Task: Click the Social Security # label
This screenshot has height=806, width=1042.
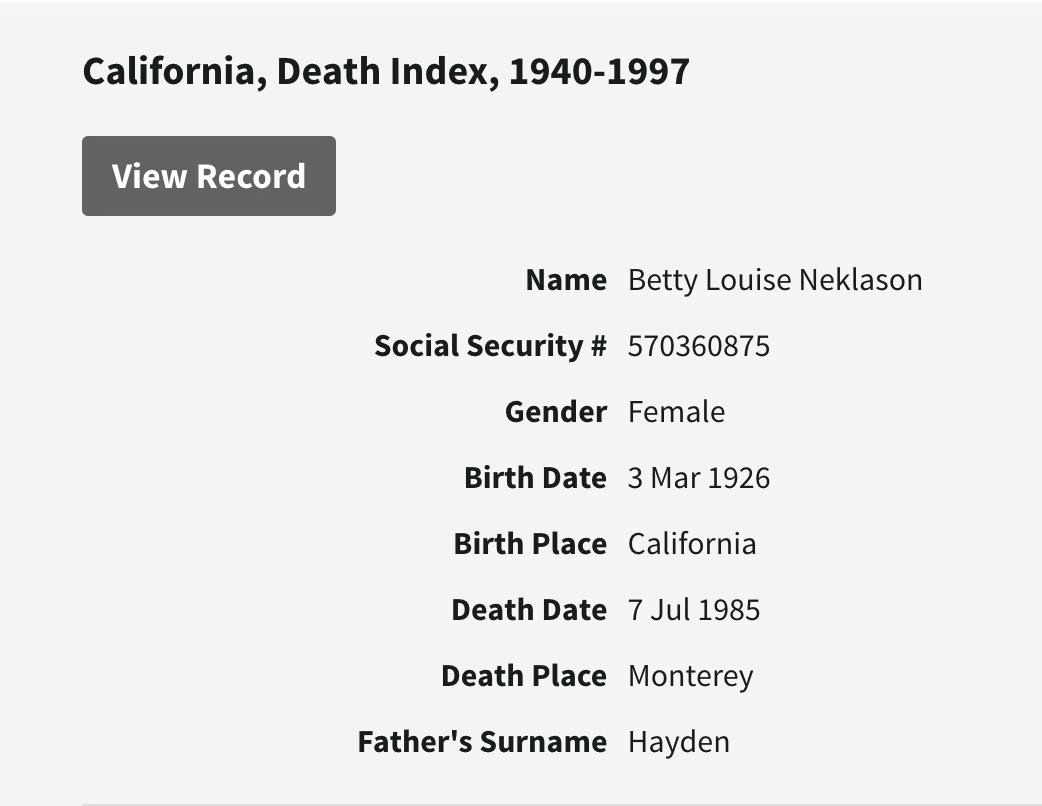Action: tap(490, 346)
